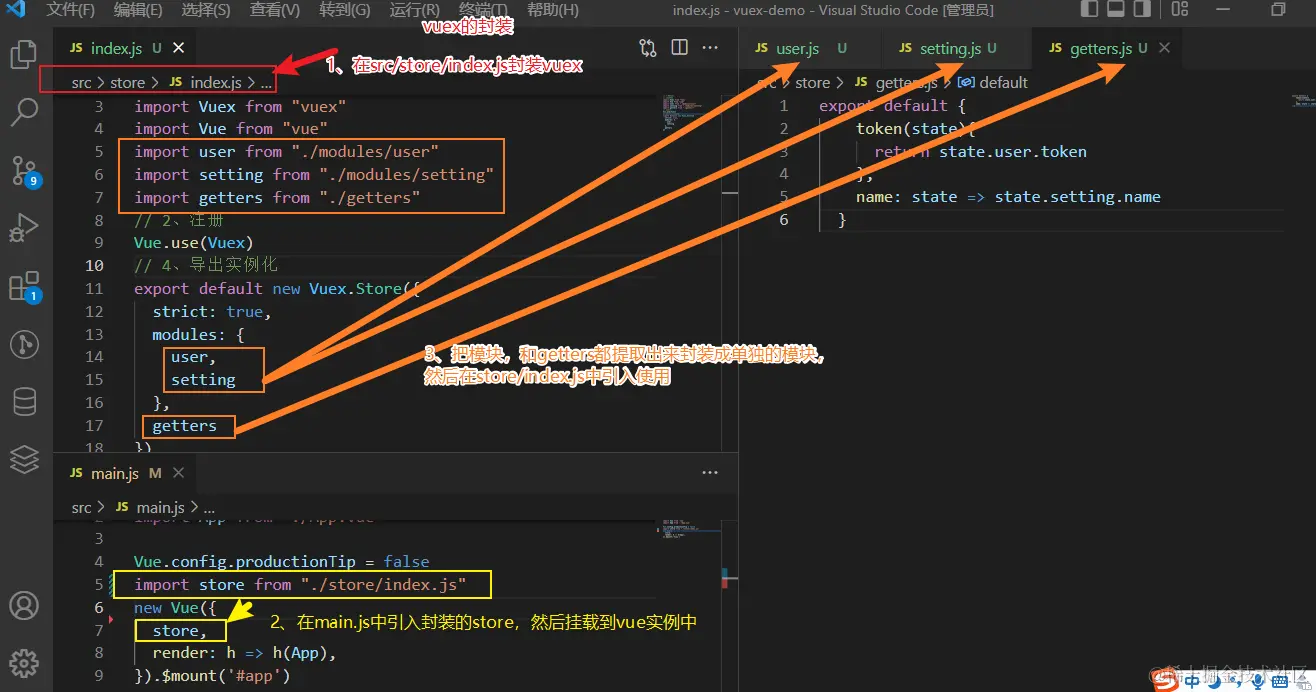Close the index.js tab

click(x=178, y=48)
